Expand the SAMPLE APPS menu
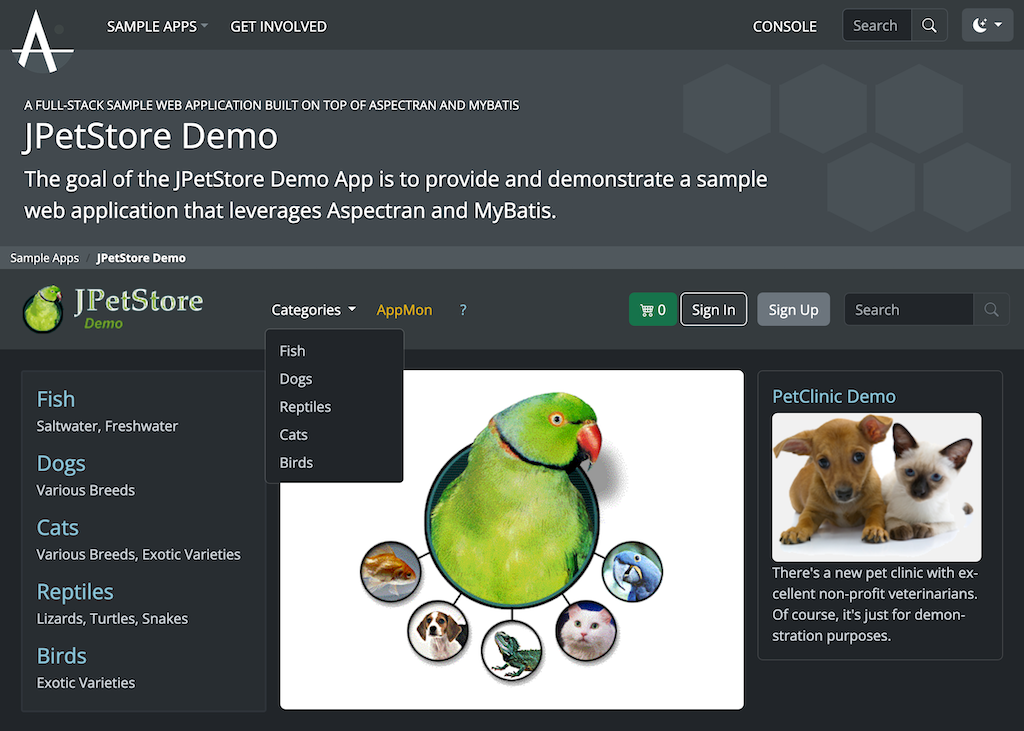 coord(157,26)
